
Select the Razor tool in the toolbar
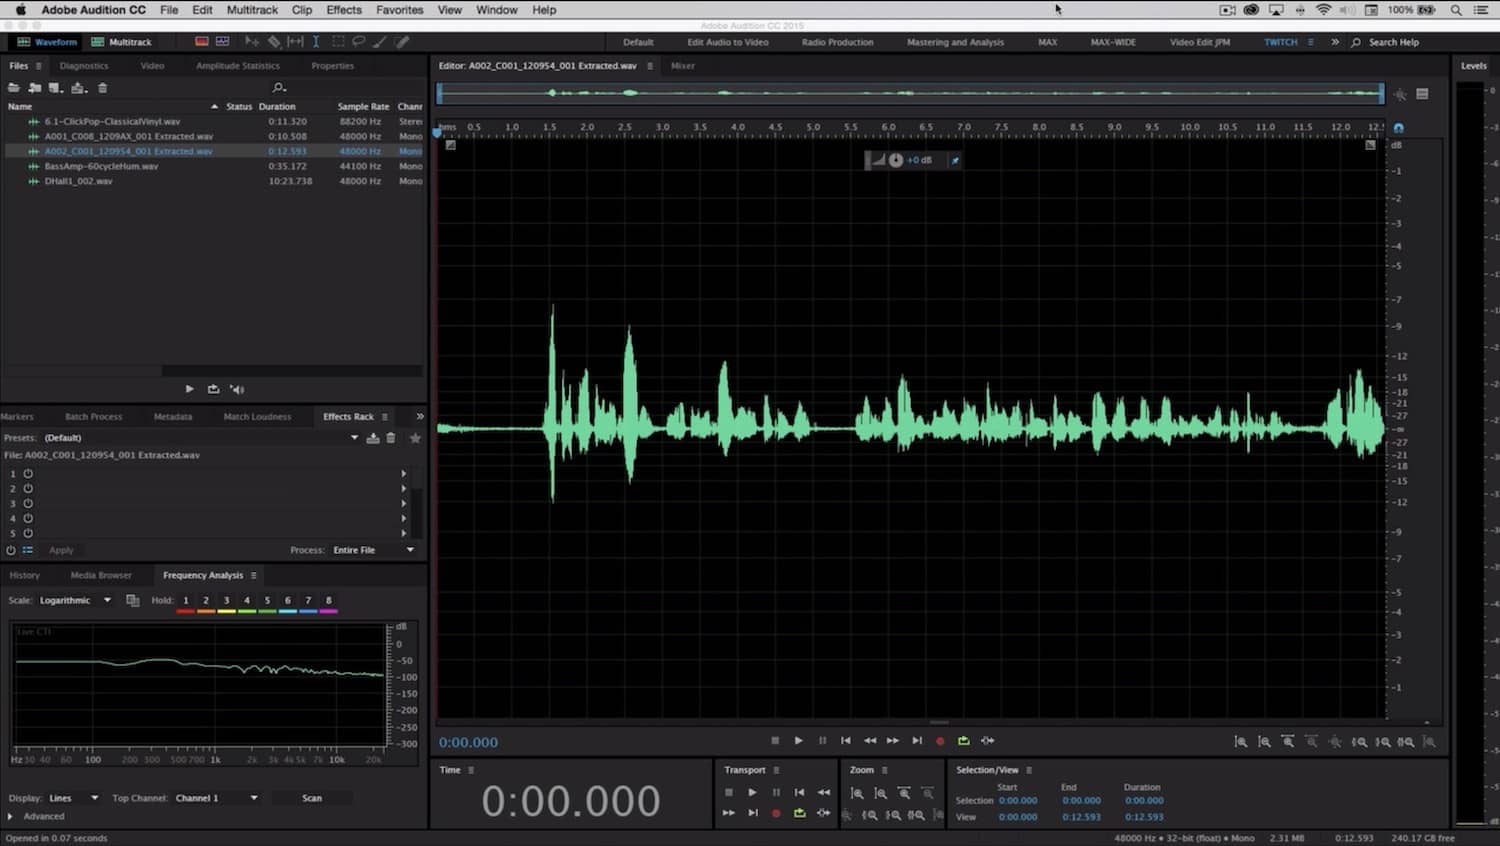tap(274, 41)
